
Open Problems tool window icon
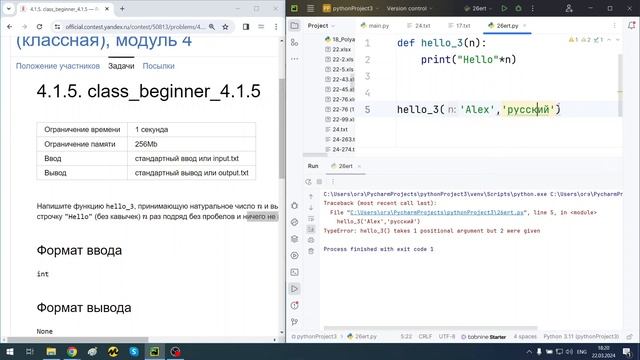294,305
